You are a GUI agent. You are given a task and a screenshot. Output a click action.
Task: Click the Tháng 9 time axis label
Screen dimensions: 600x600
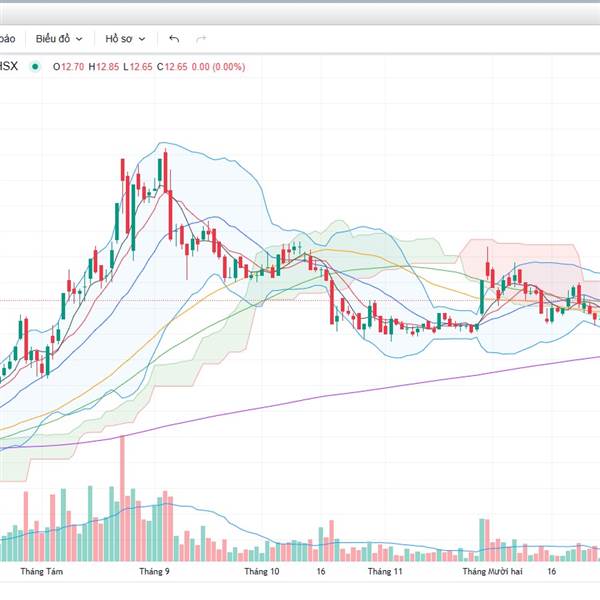[x=154, y=571]
